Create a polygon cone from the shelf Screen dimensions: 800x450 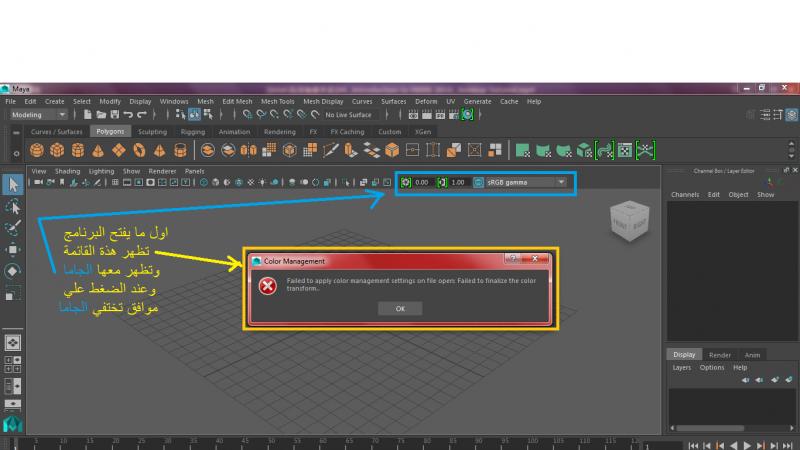98,150
